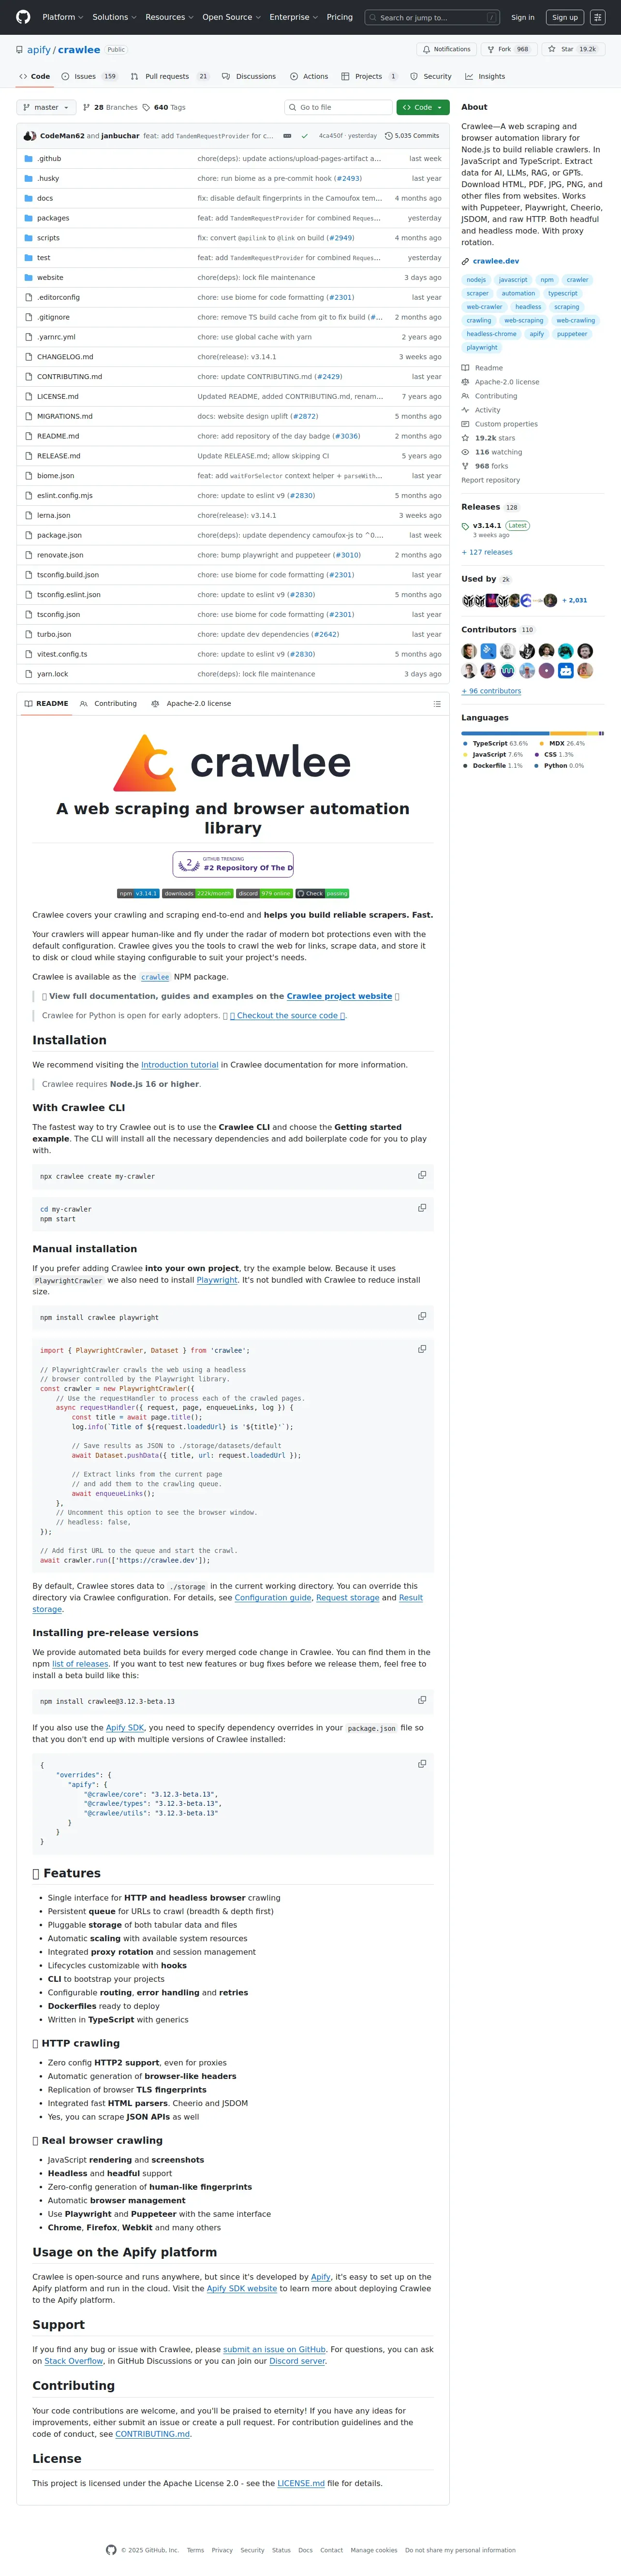Screen dimensions: 621x2576
Task: Open the green Code dropdown button
Action: pos(422,107)
